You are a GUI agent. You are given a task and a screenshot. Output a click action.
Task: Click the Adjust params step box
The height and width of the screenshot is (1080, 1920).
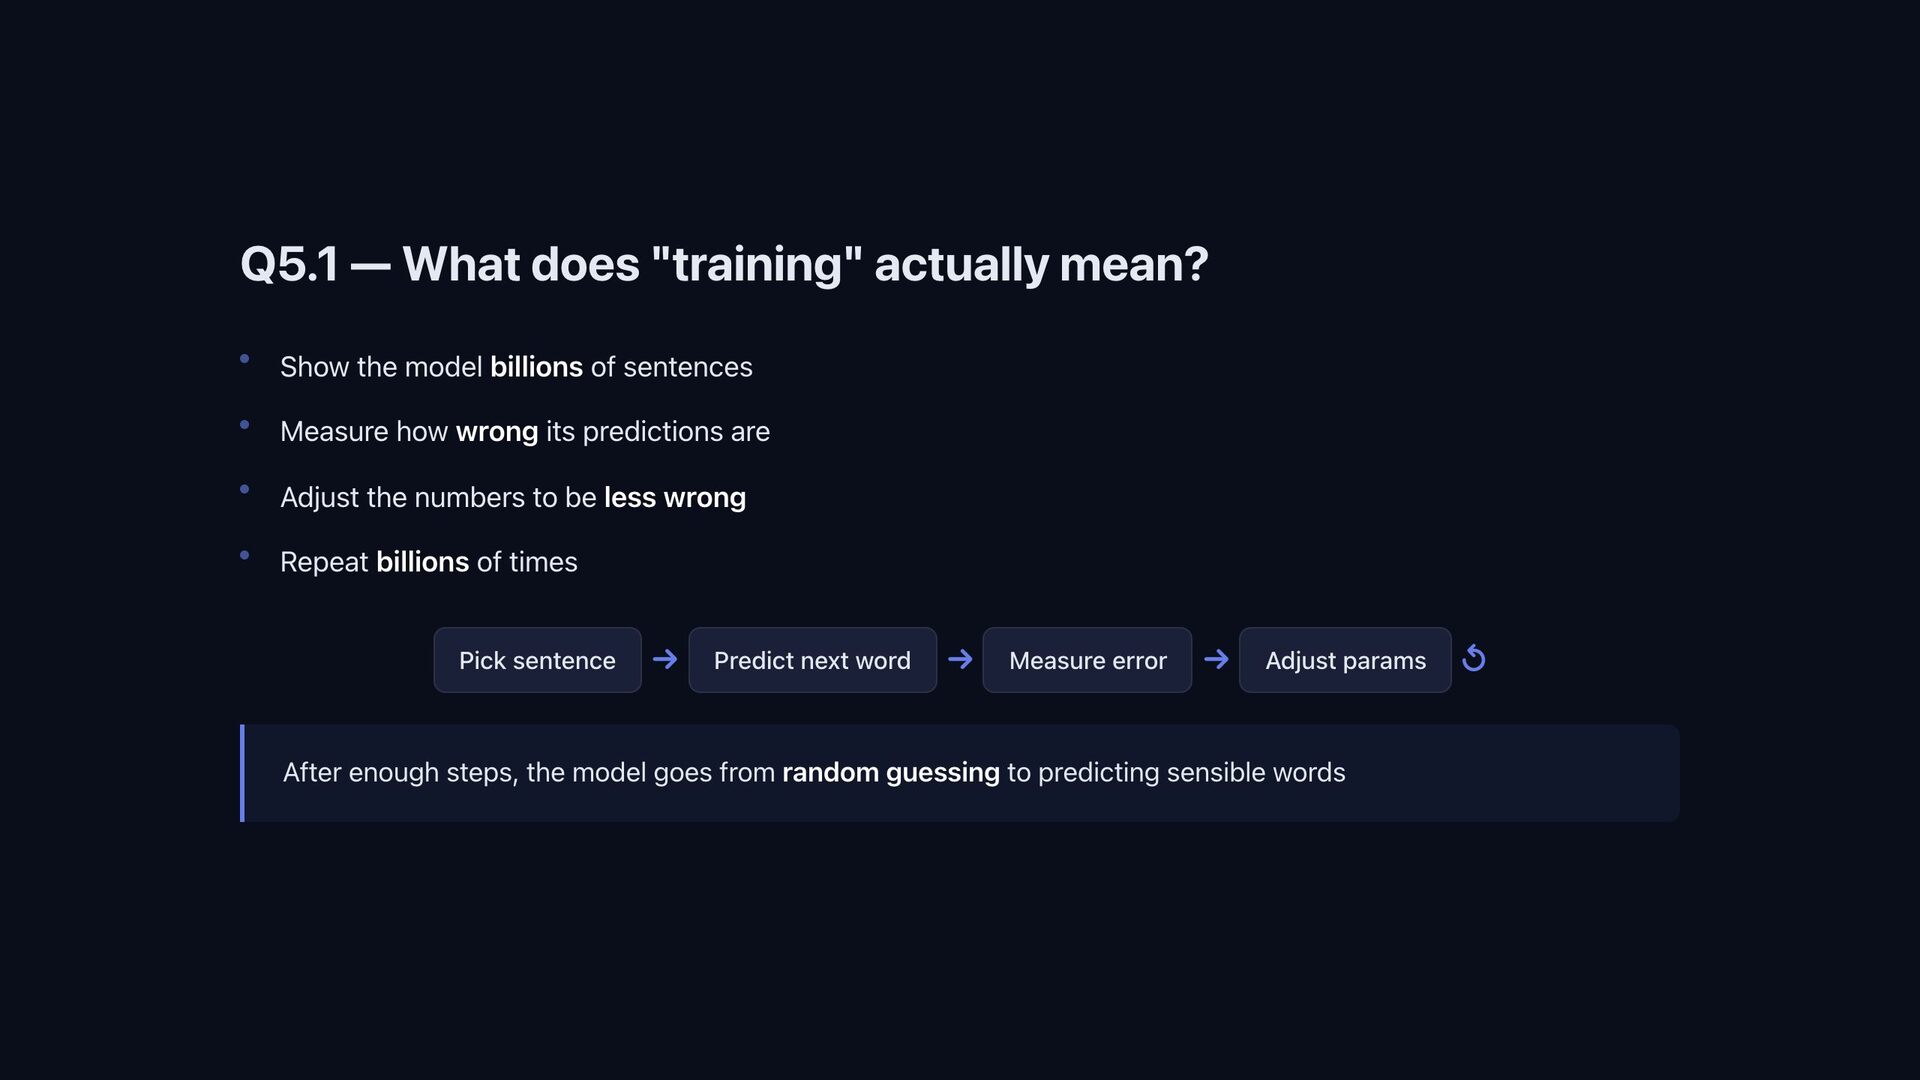1345,660
